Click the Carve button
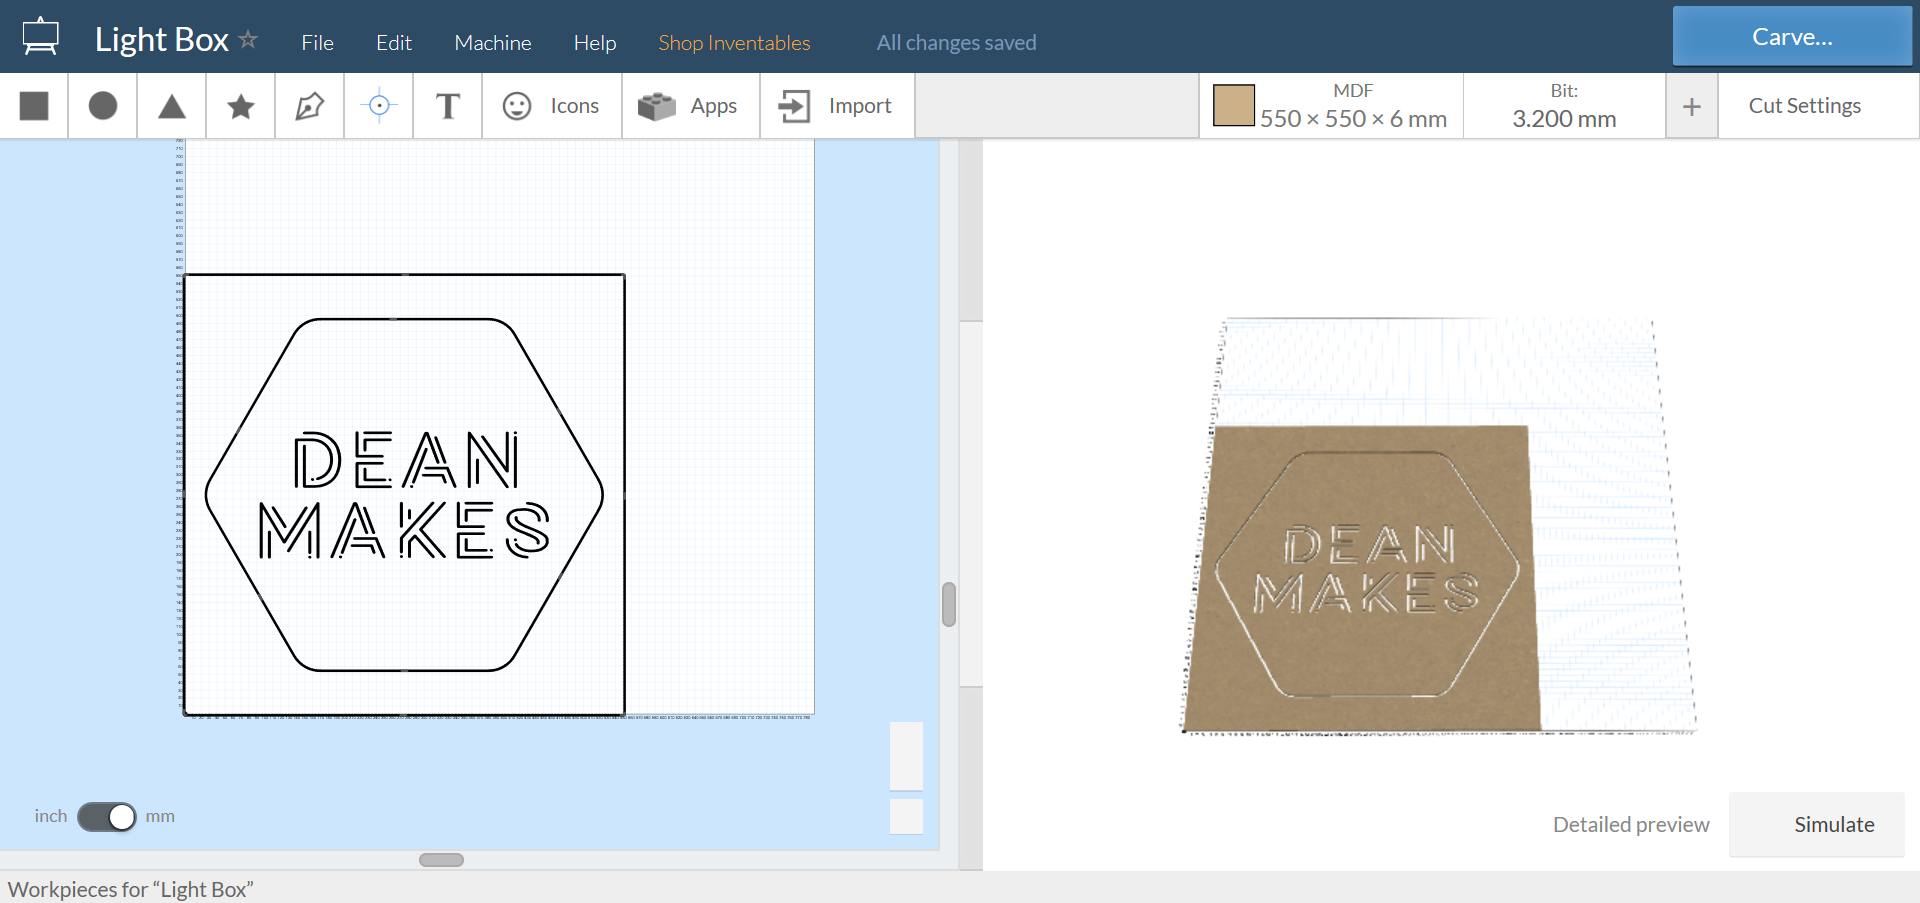 click(1792, 36)
